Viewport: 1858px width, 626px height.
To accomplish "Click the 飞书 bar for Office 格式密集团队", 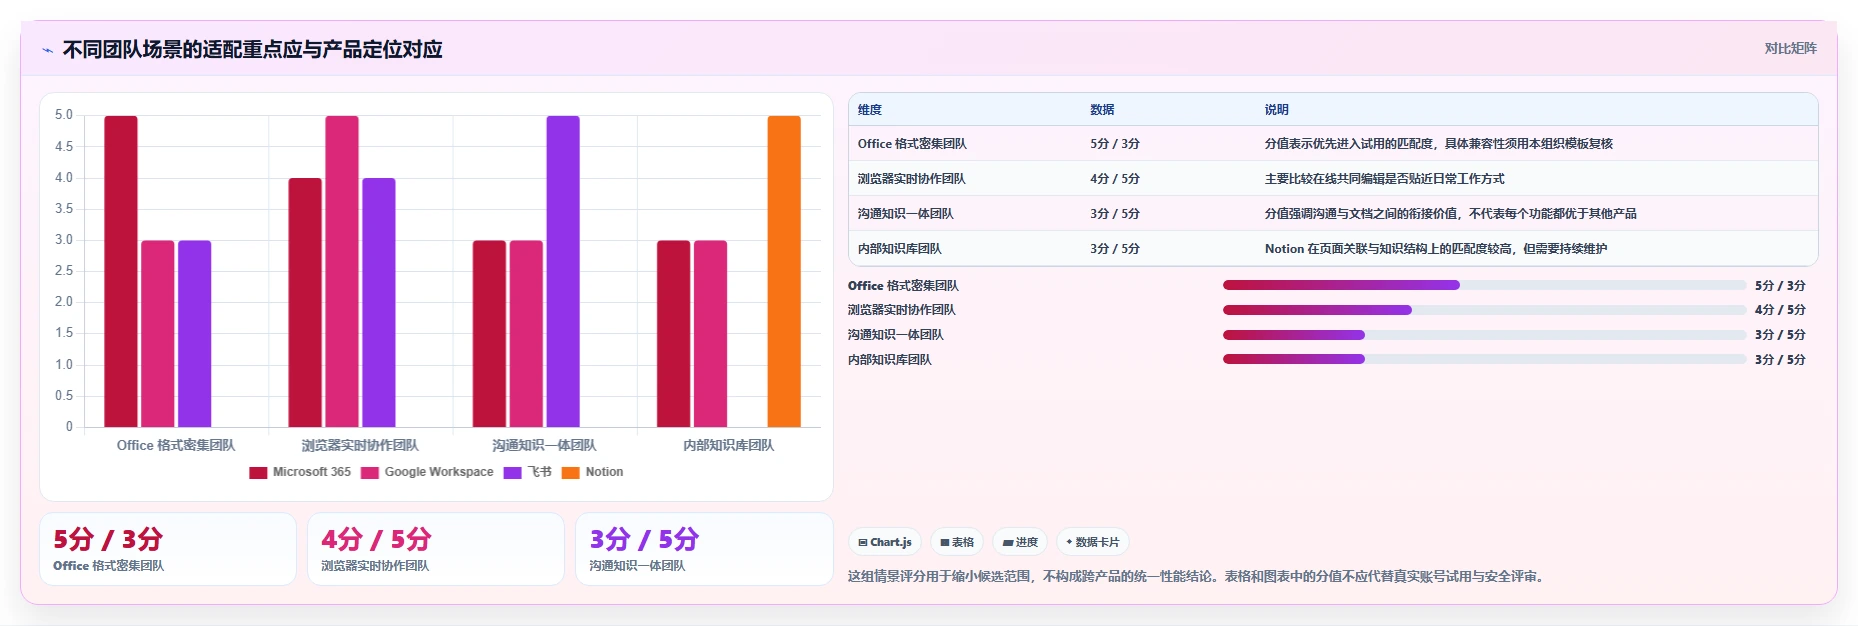I will point(195,334).
